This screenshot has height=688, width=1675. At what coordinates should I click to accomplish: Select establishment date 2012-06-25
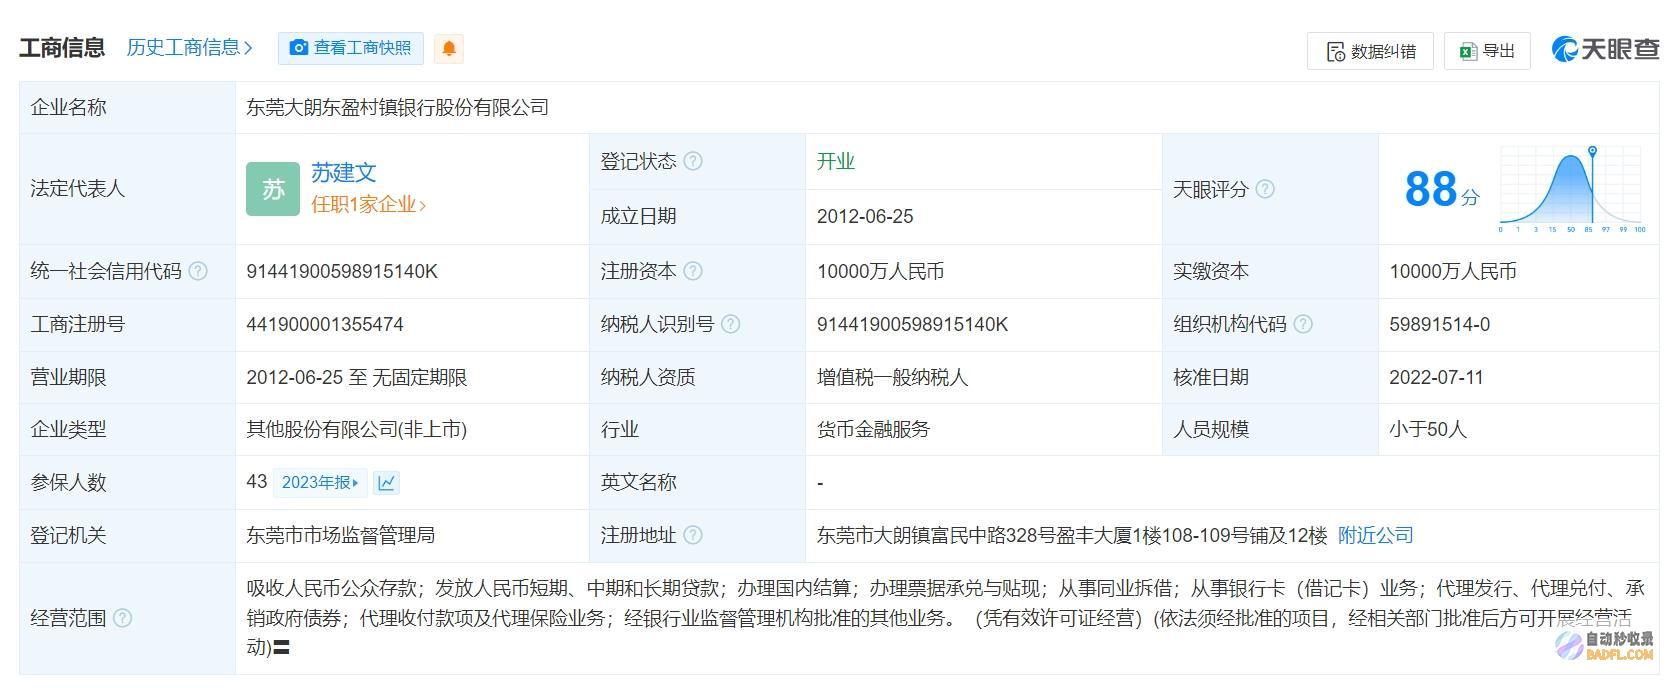(x=865, y=216)
